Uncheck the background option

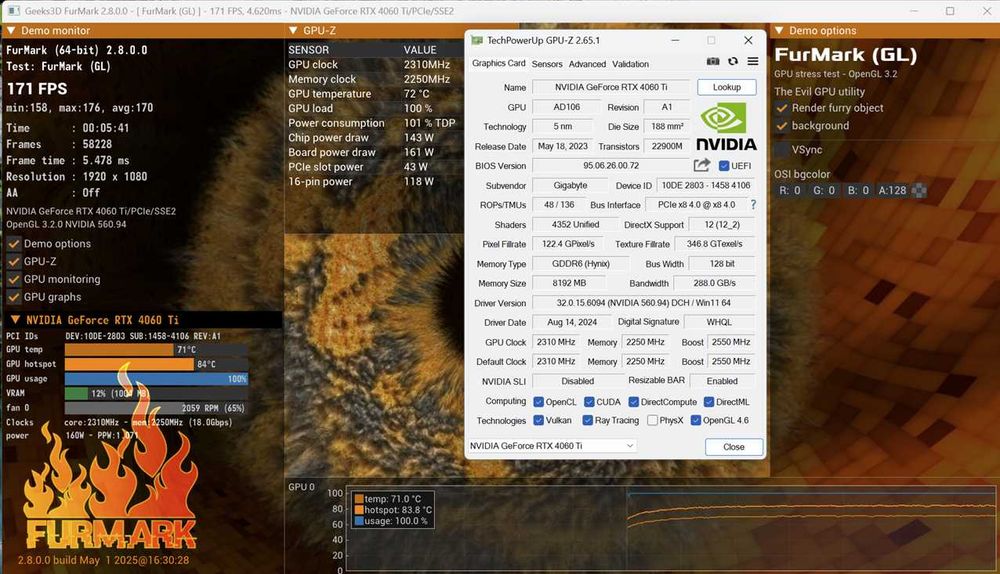tap(782, 126)
